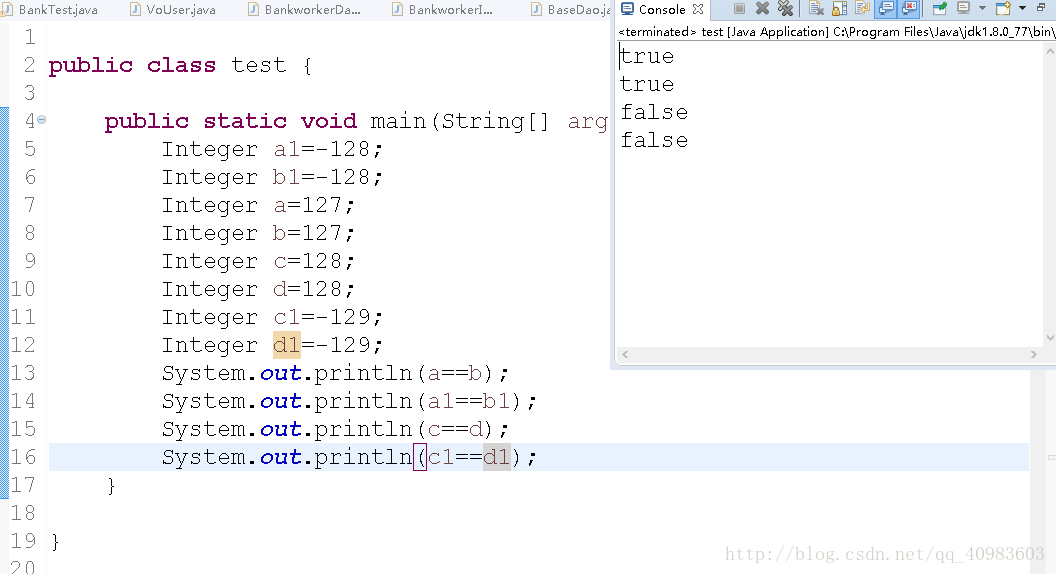Viewport: 1056px width, 574px height.
Task: Click Remove Launch icon in Console toolbar
Action: [x=762, y=9]
